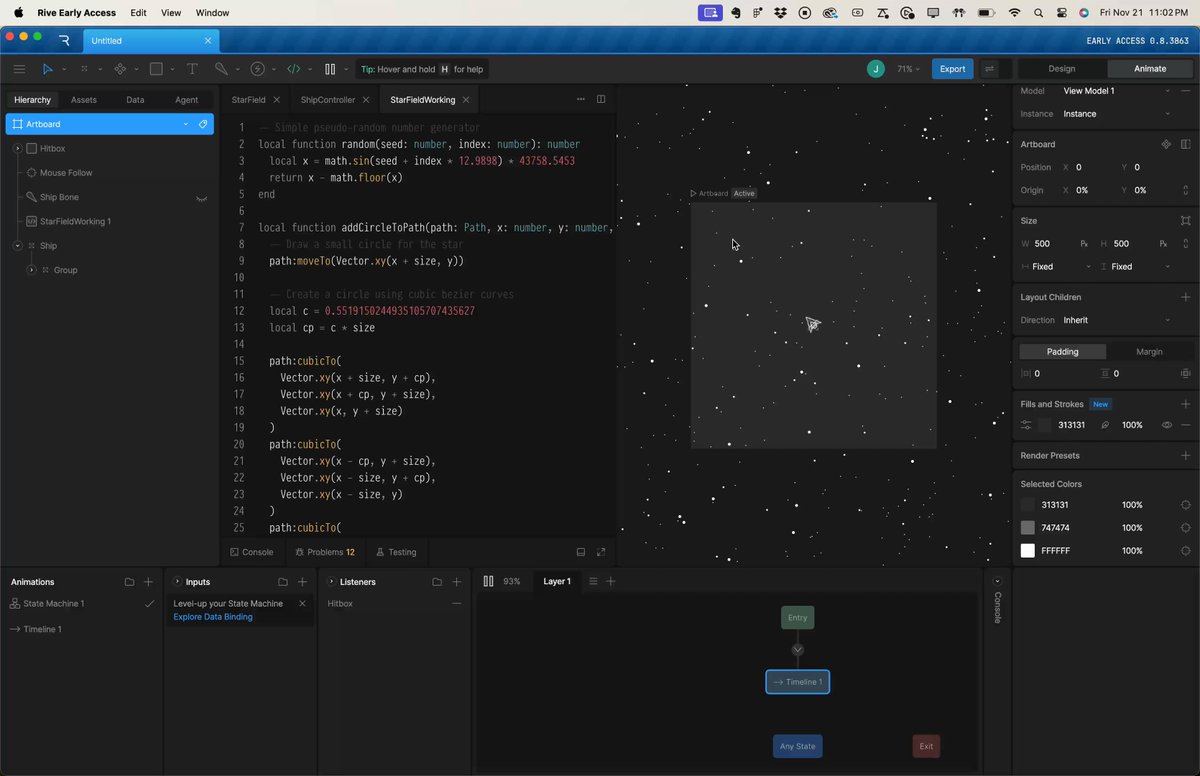Open the Explore Data Binding link

[213, 617]
